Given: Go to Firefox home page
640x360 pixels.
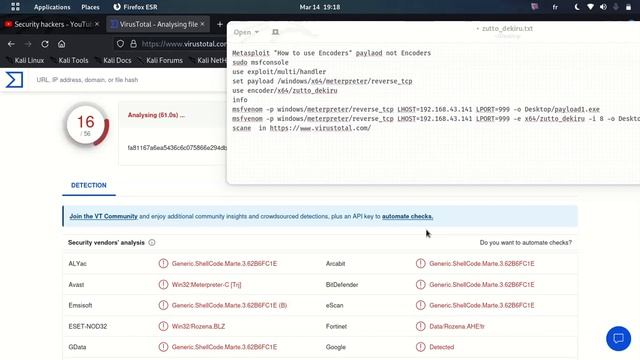Looking at the screenshot, I should coord(61,44).
